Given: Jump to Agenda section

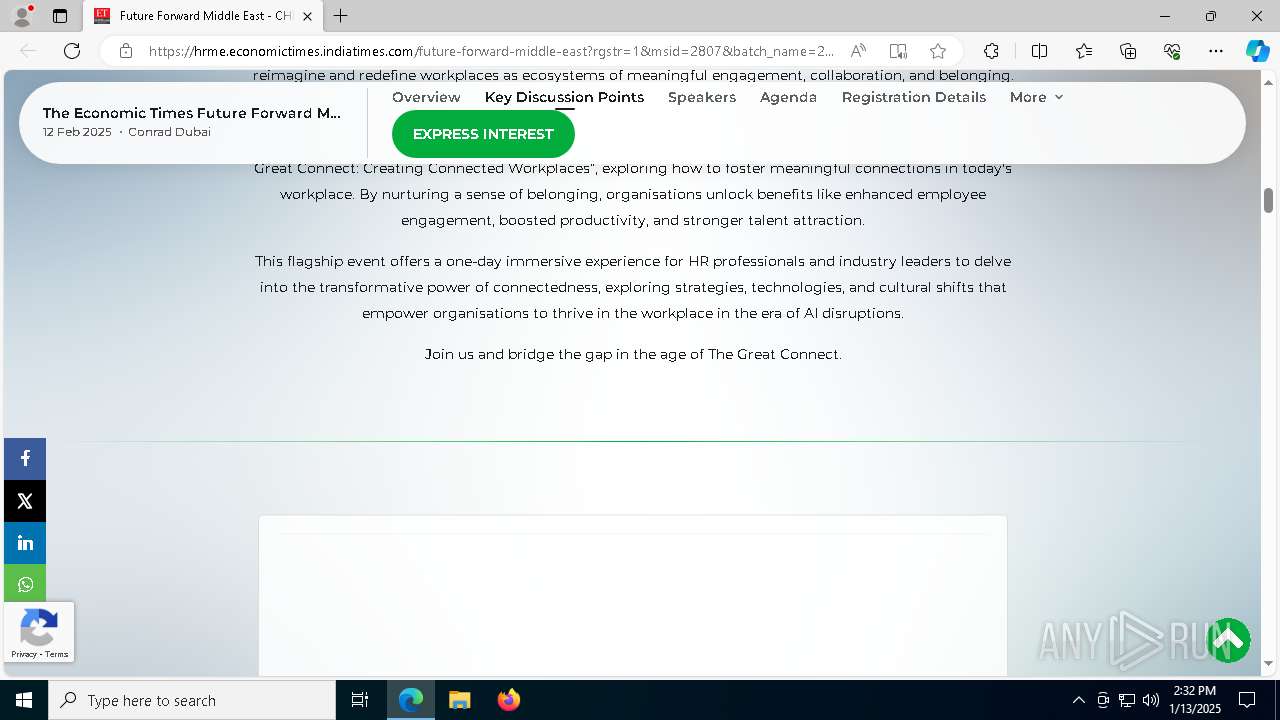Looking at the screenshot, I should click(788, 97).
